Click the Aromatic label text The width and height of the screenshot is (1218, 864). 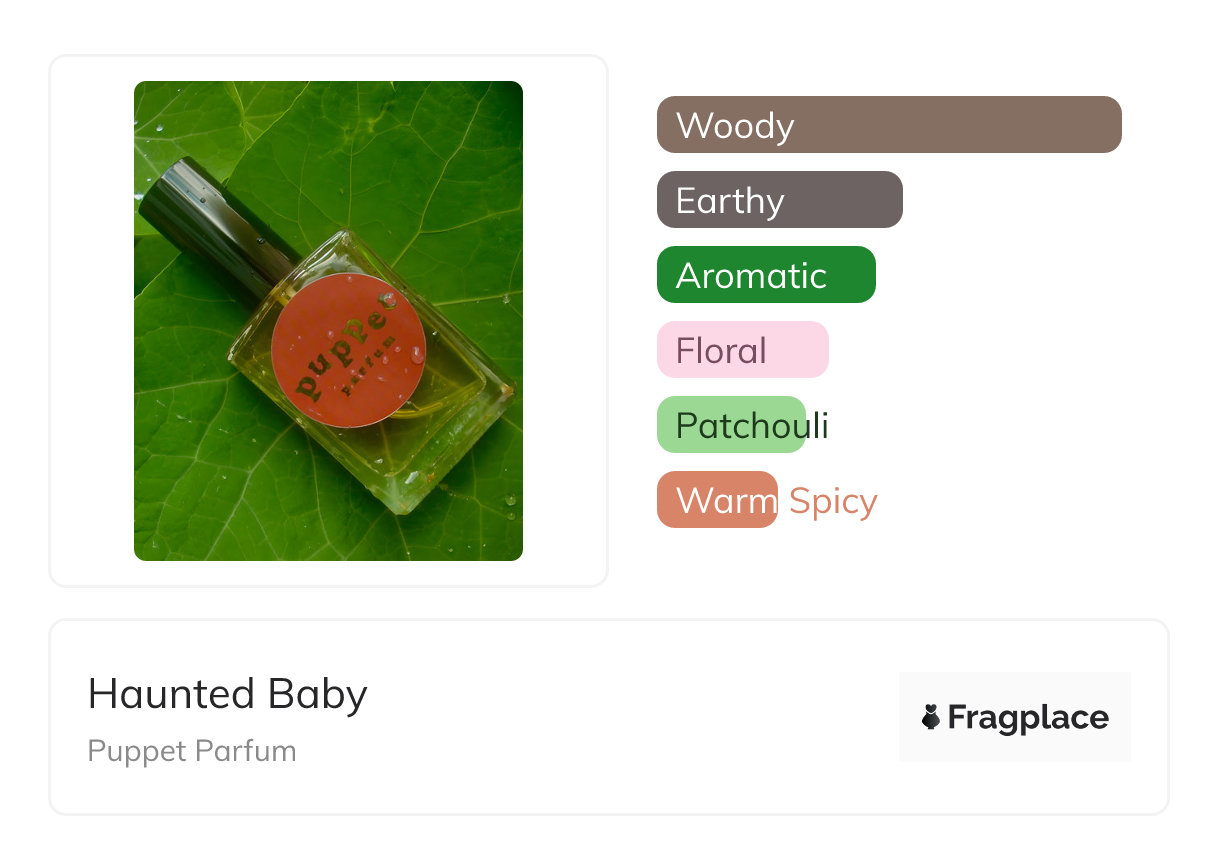[x=751, y=276]
